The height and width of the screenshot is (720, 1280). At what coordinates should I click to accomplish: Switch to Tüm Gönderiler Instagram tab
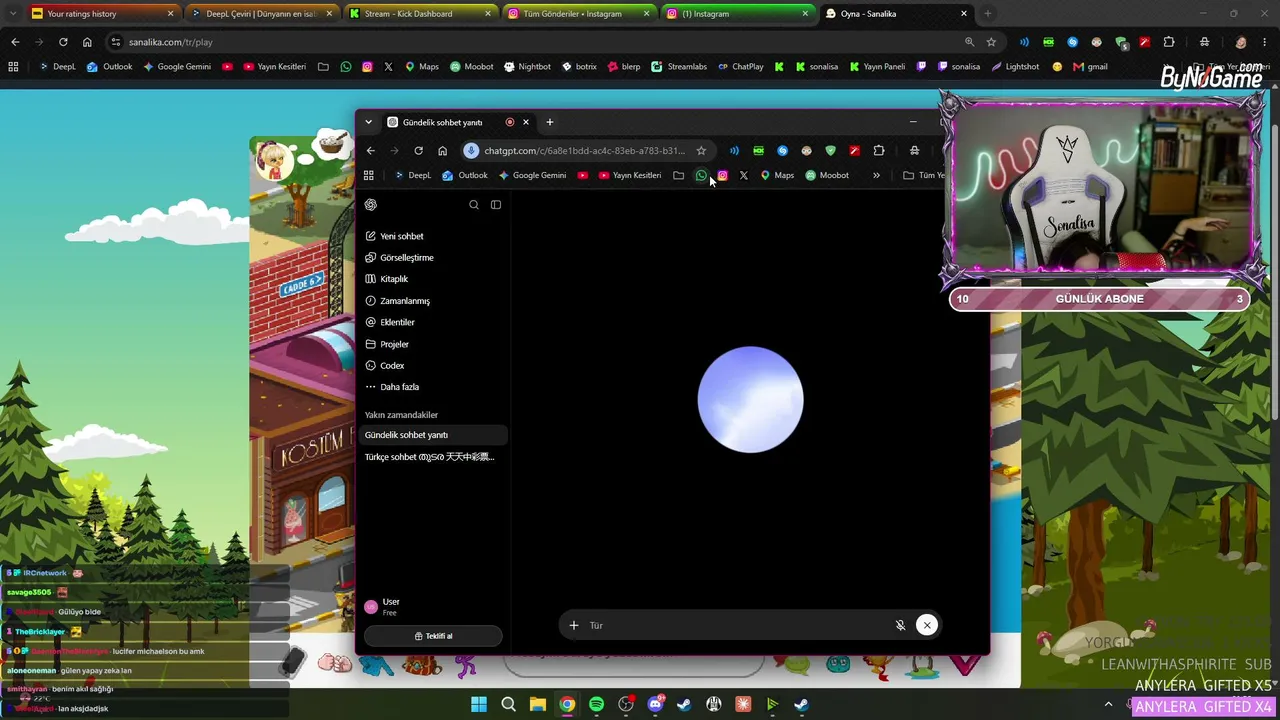[x=578, y=14]
